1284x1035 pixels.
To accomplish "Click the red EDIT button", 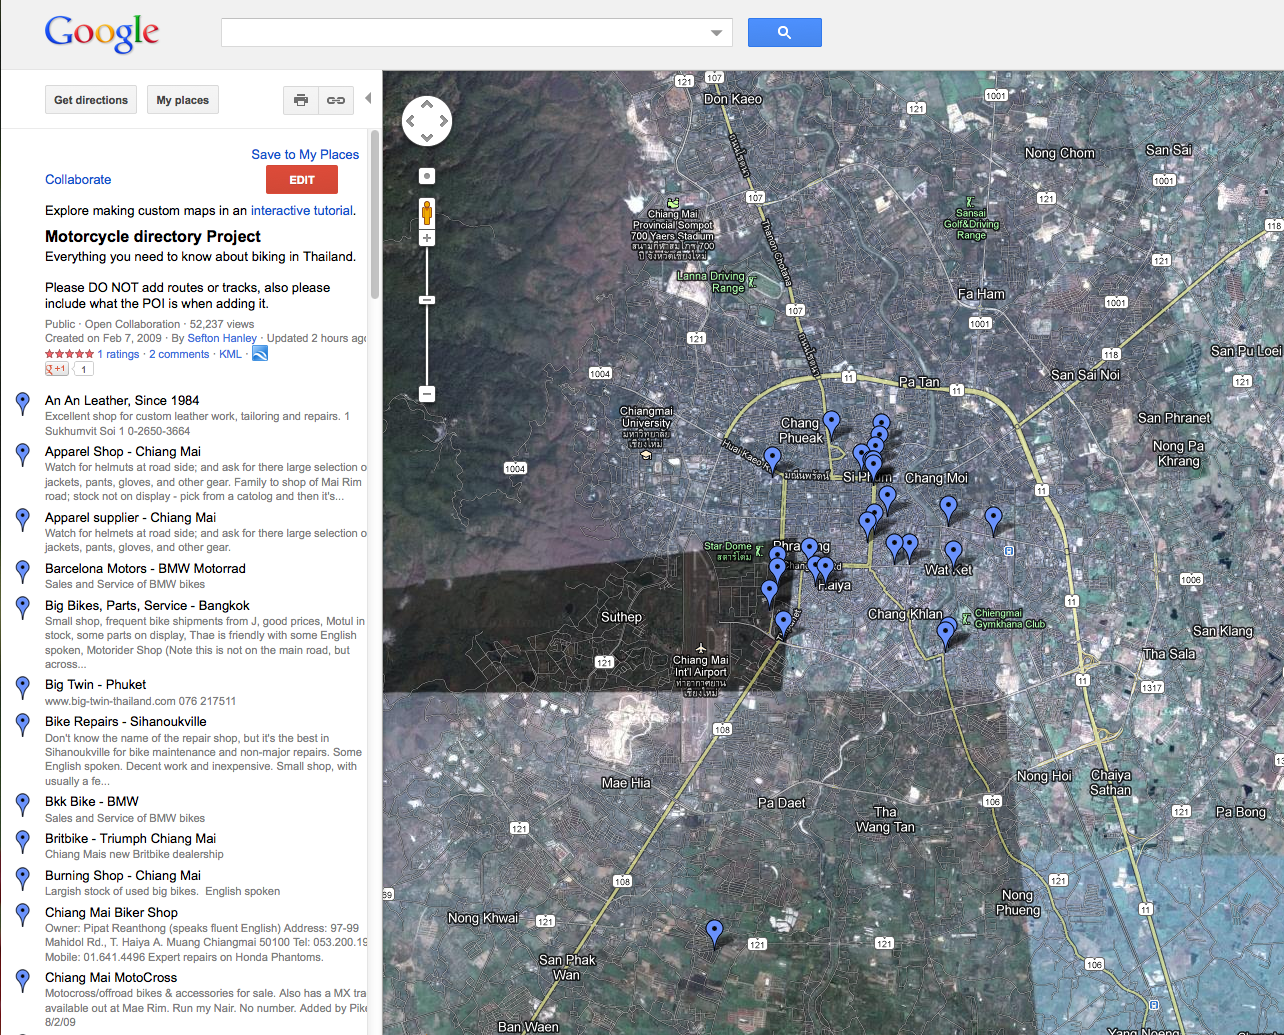I will click(x=302, y=180).
